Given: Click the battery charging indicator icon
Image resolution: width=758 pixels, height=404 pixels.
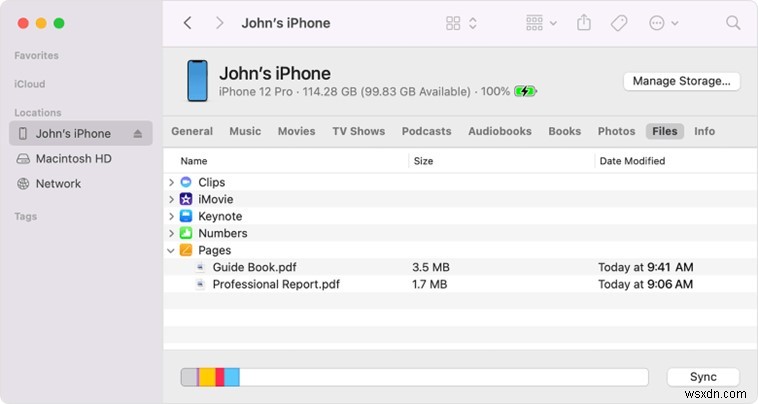Looking at the screenshot, I should [x=525, y=91].
